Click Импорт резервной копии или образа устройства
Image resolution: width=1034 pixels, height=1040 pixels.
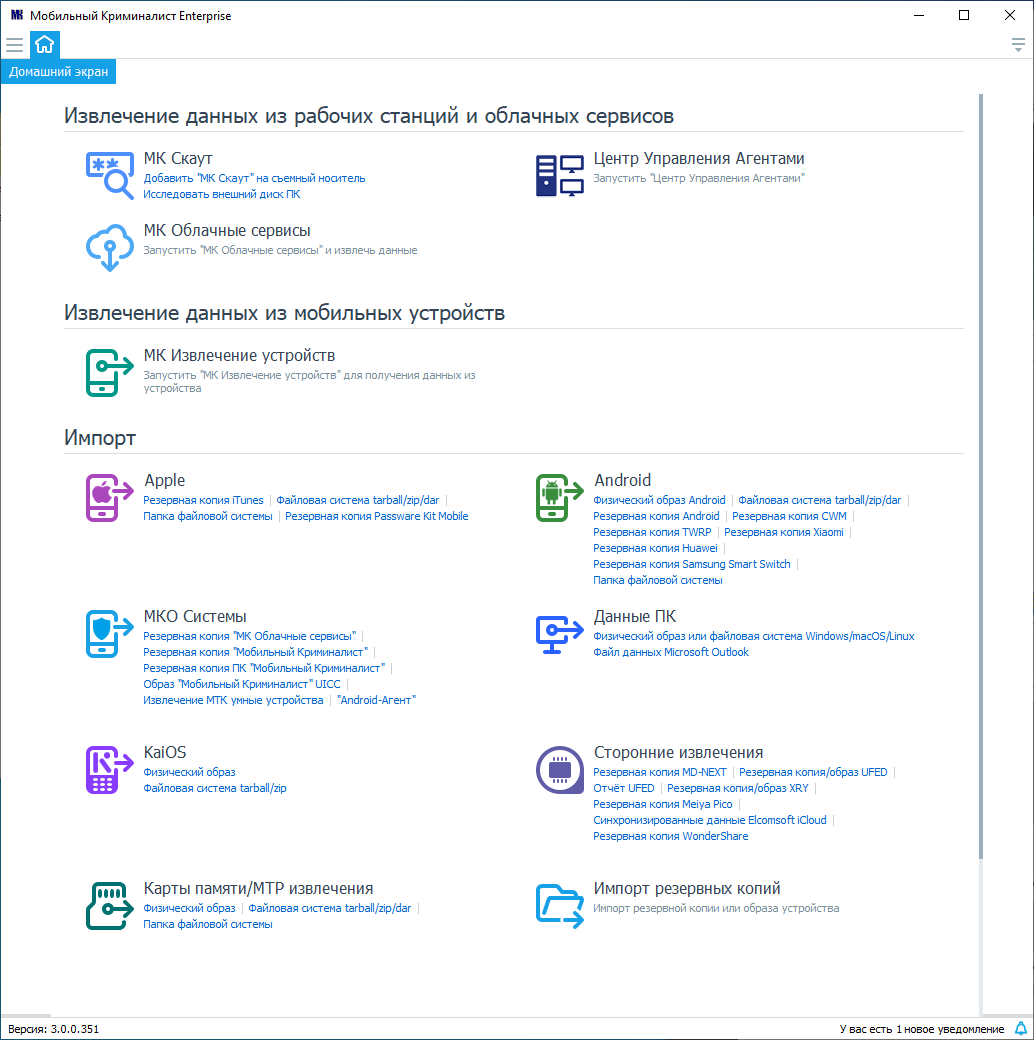[x=716, y=908]
